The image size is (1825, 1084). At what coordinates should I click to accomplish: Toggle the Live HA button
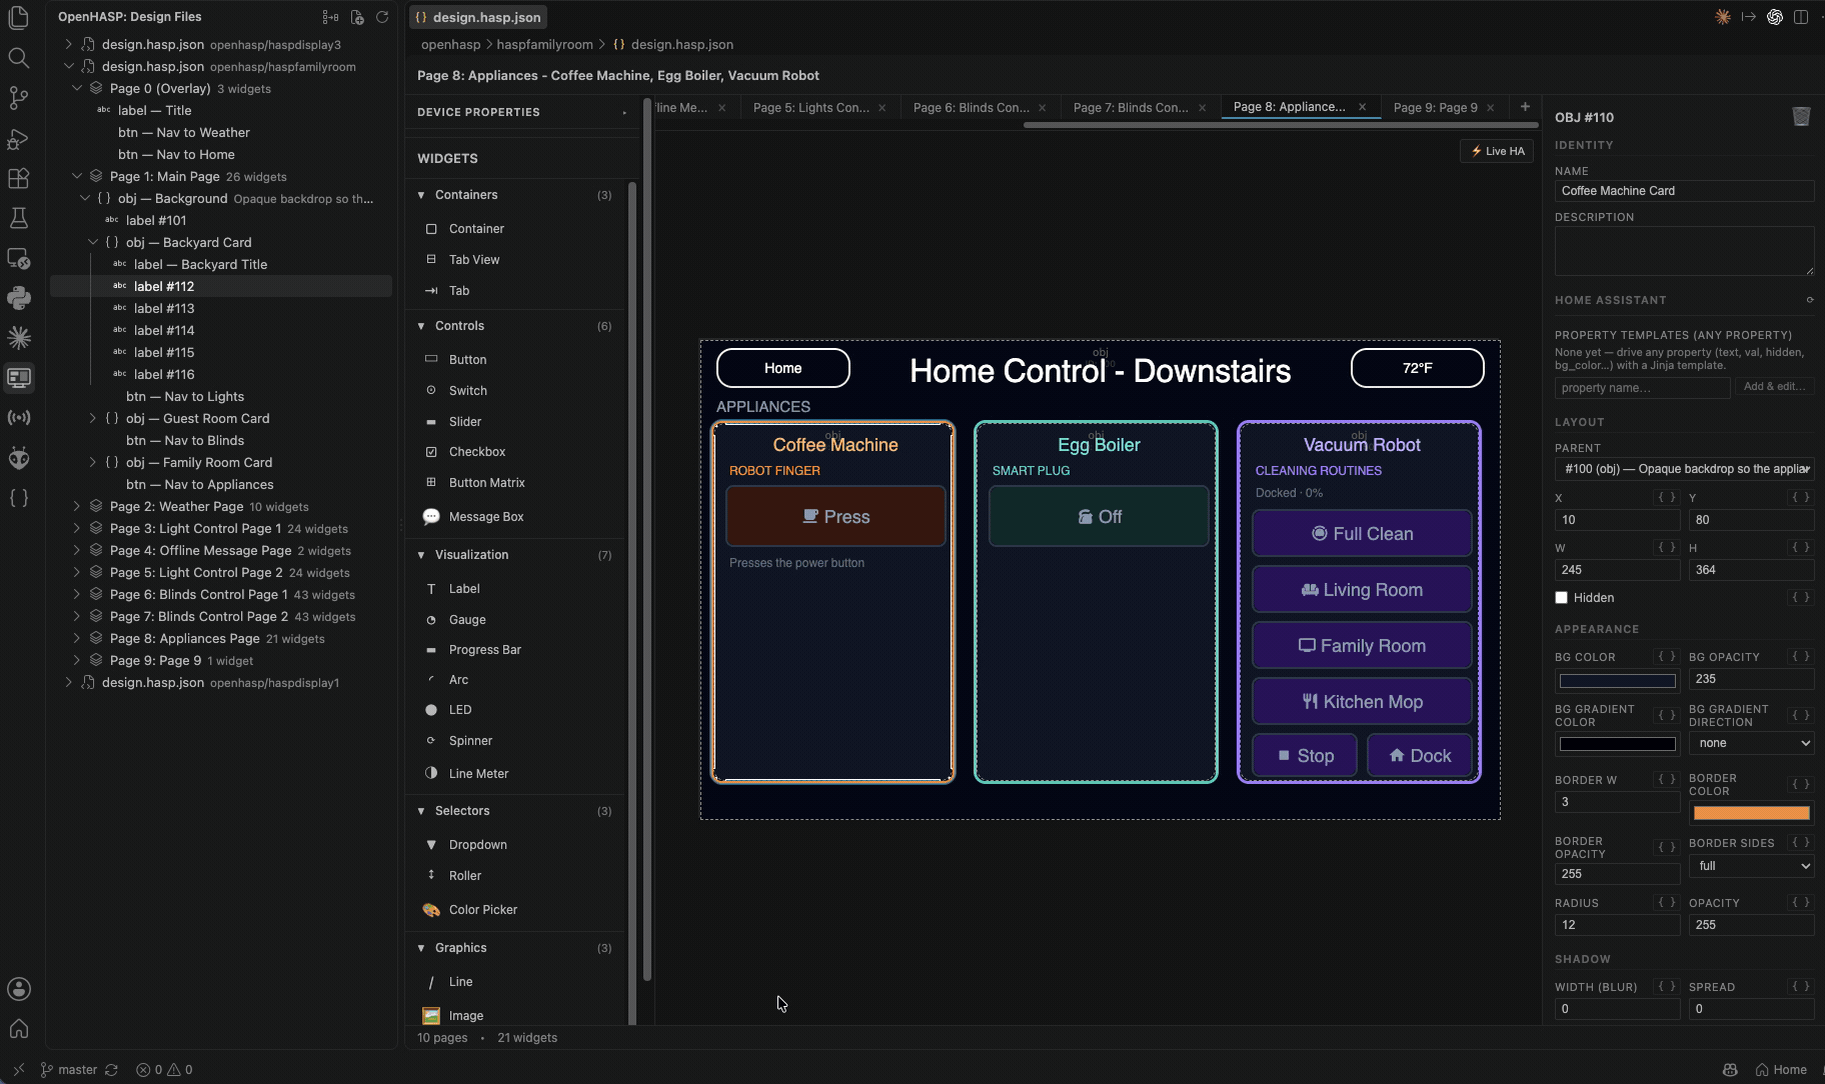click(x=1497, y=151)
